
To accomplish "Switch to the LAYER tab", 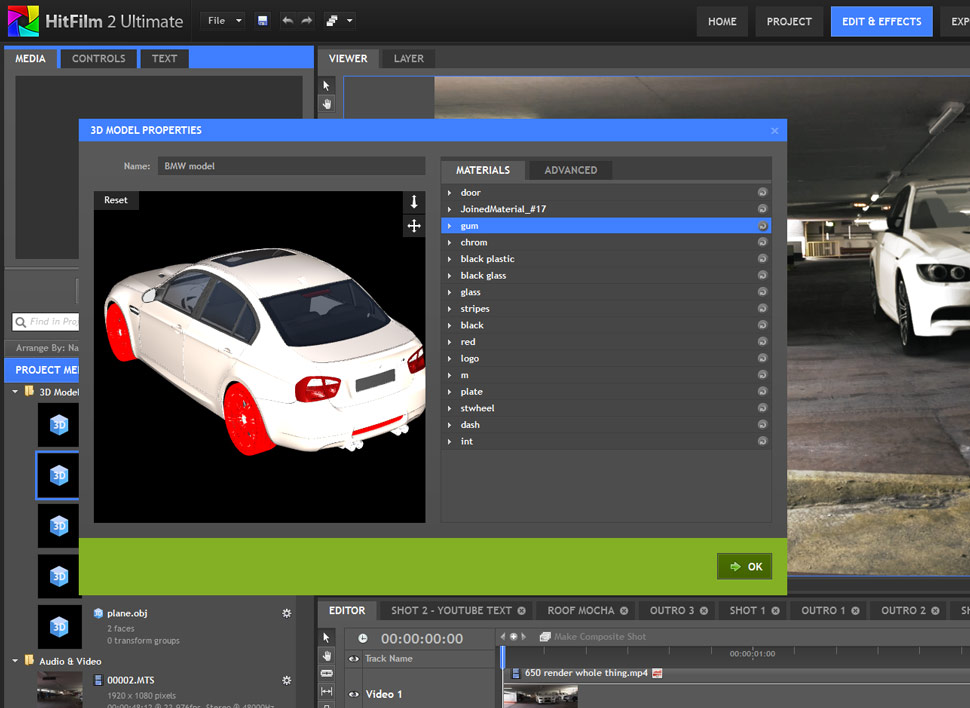I will (x=409, y=58).
